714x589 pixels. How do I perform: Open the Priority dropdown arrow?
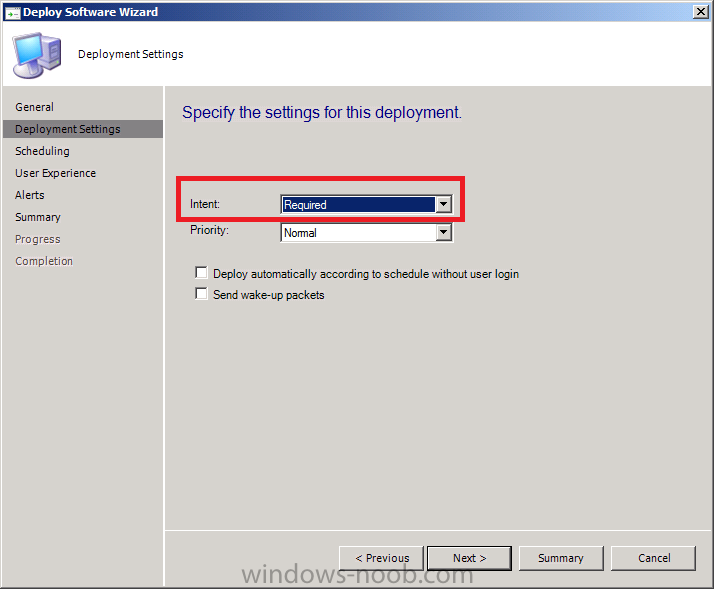(x=443, y=233)
